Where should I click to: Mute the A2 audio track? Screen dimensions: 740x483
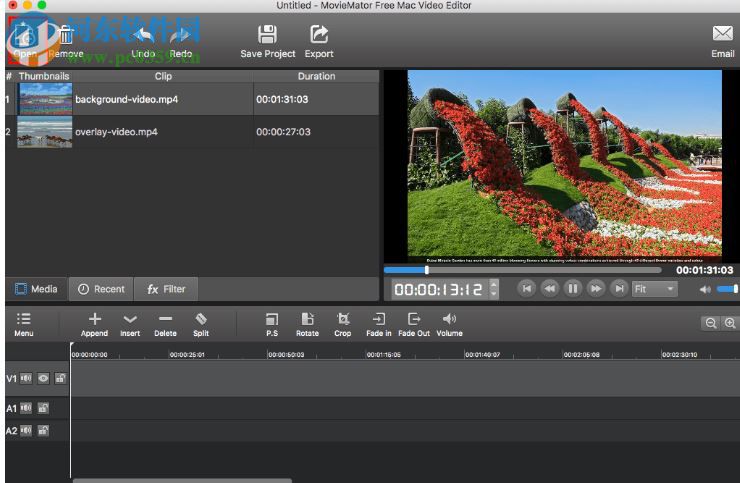(x=26, y=431)
